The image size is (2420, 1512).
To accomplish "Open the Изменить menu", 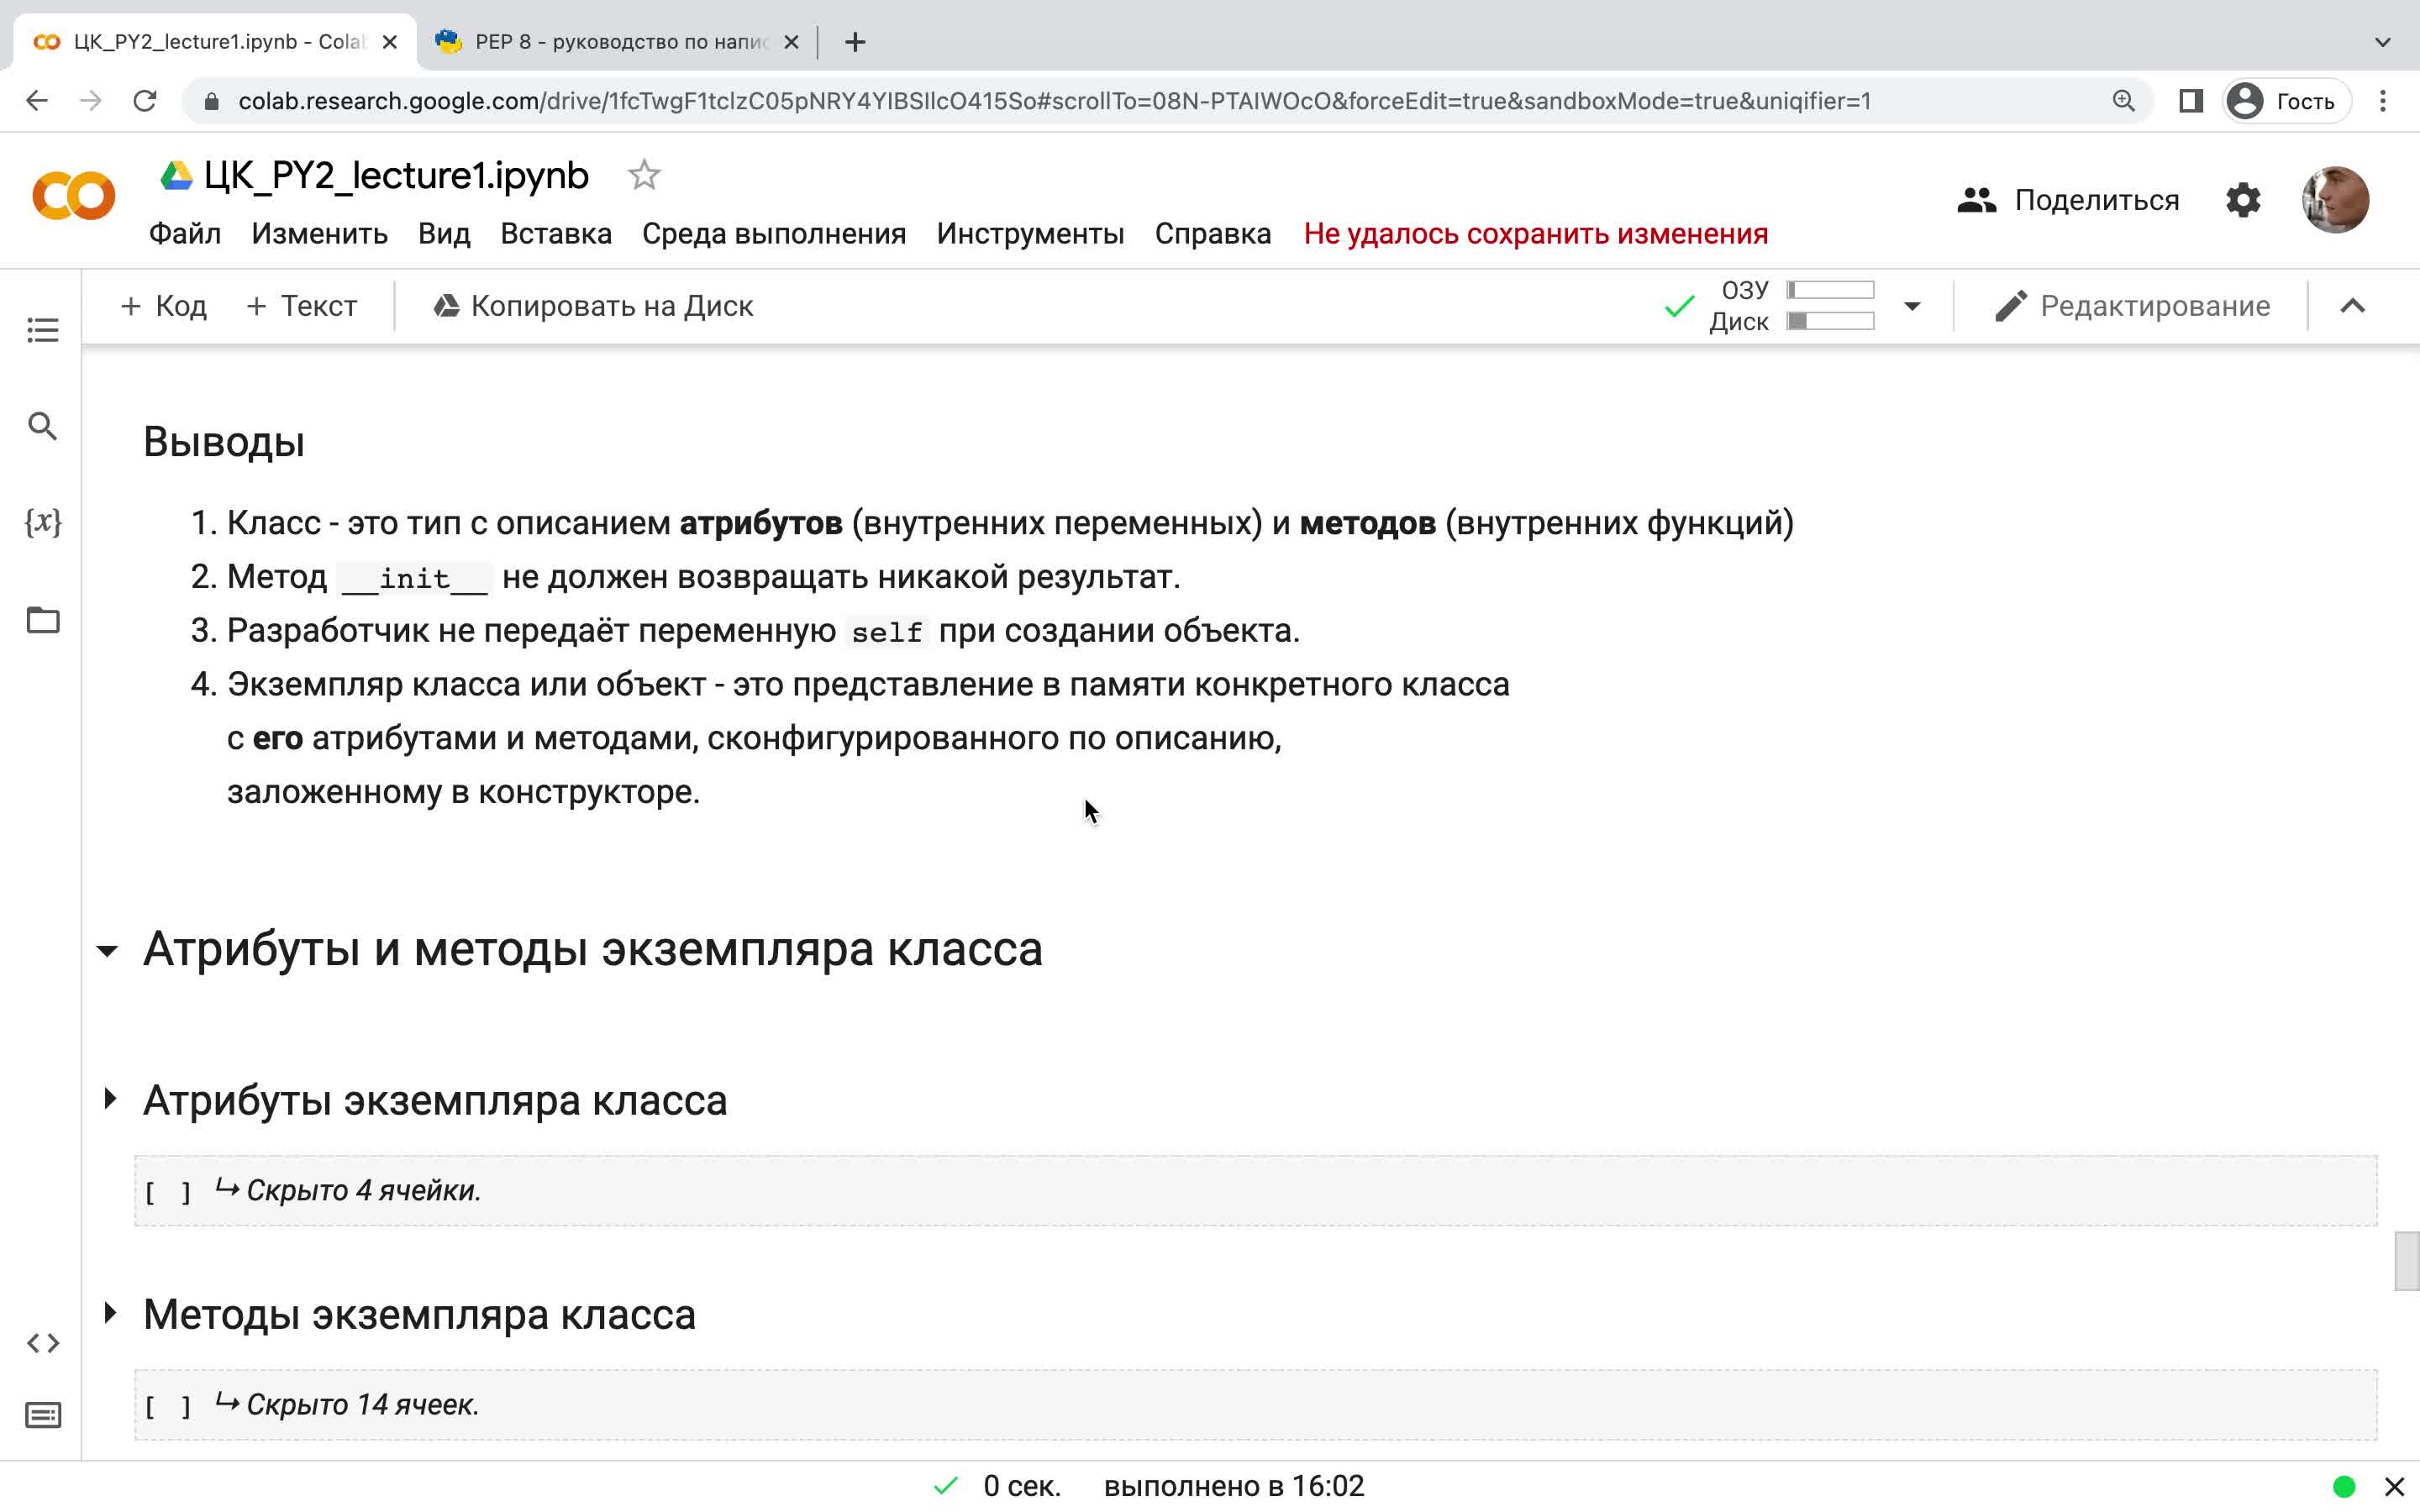I will [x=320, y=234].
